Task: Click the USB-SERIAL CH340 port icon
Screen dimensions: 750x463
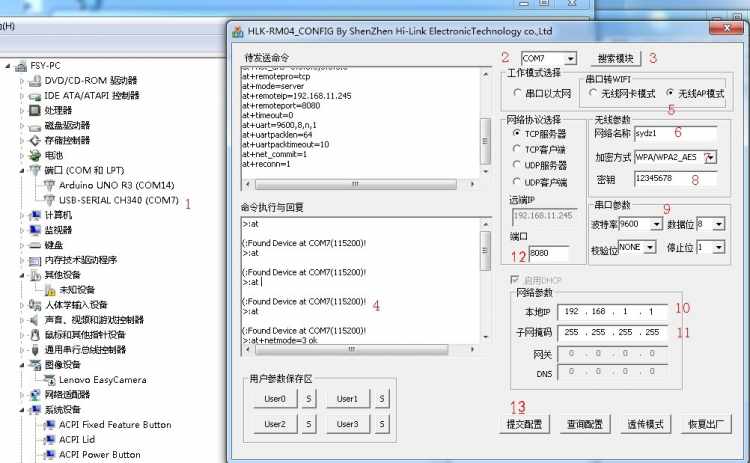Action: click(49, 200)
